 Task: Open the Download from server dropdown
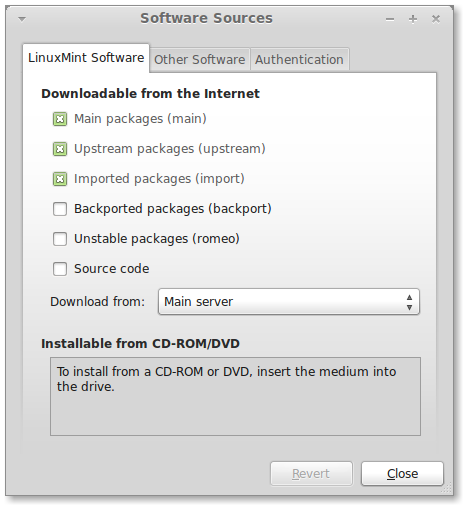(289, 302)
